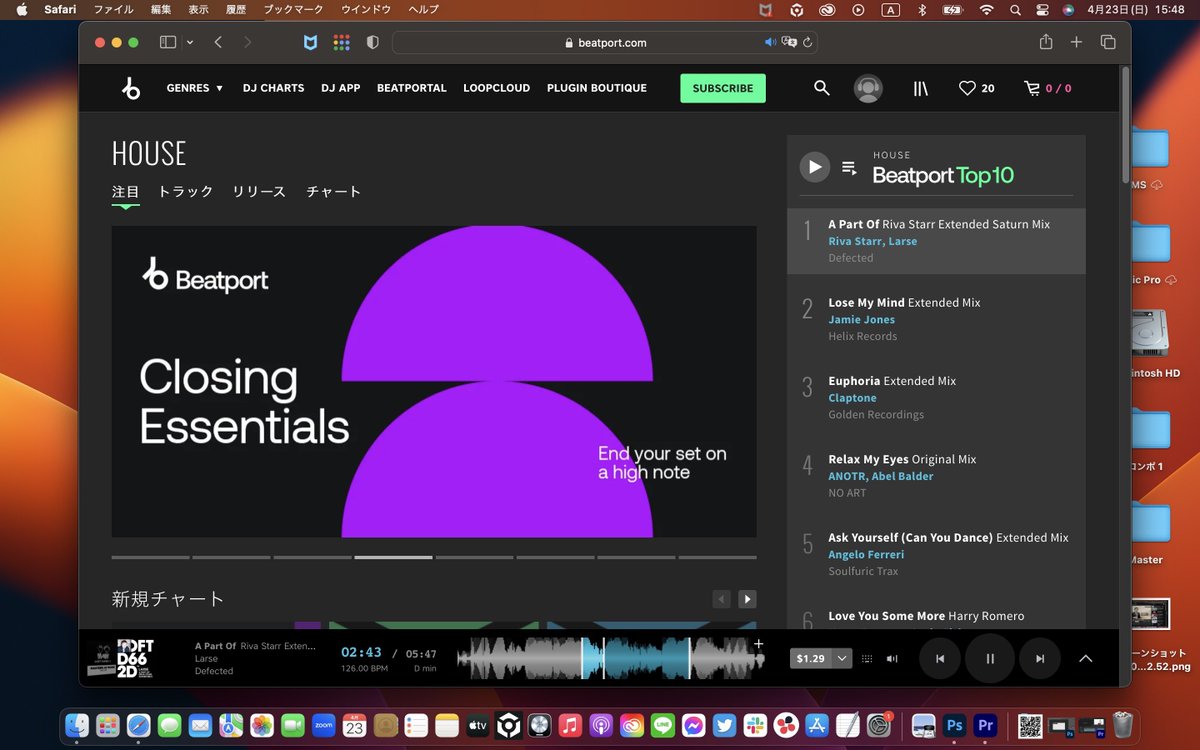Open Finder from the Dock
The height and width of the screenshot is (750, 1200).
77,724
